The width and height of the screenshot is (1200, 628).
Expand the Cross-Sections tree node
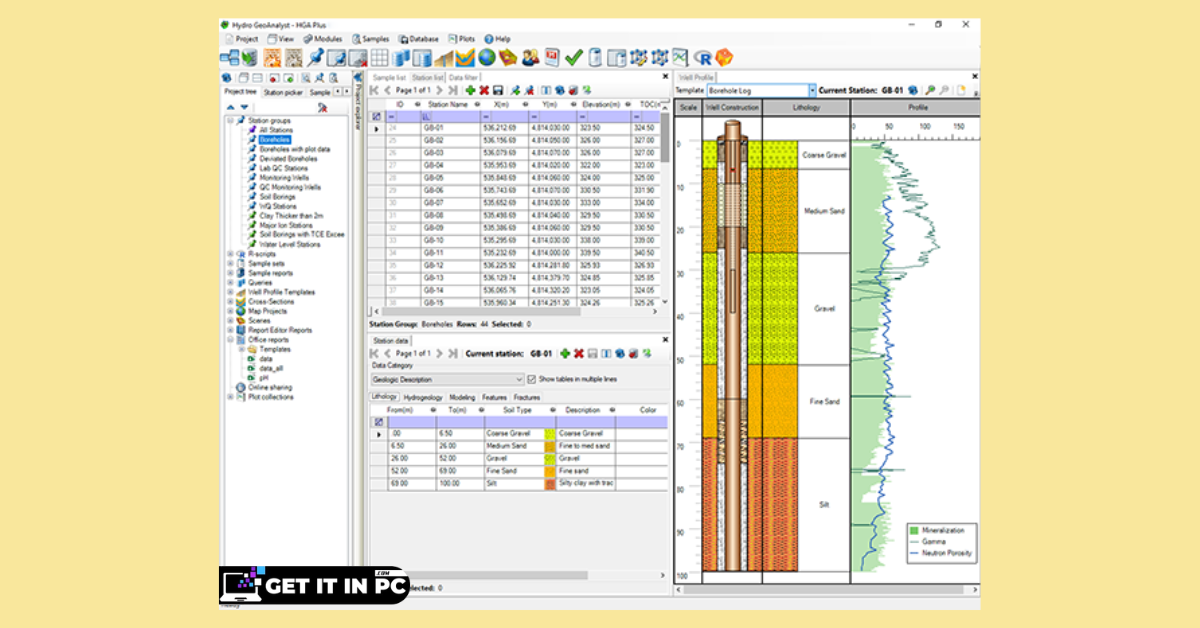coord(230,301)
